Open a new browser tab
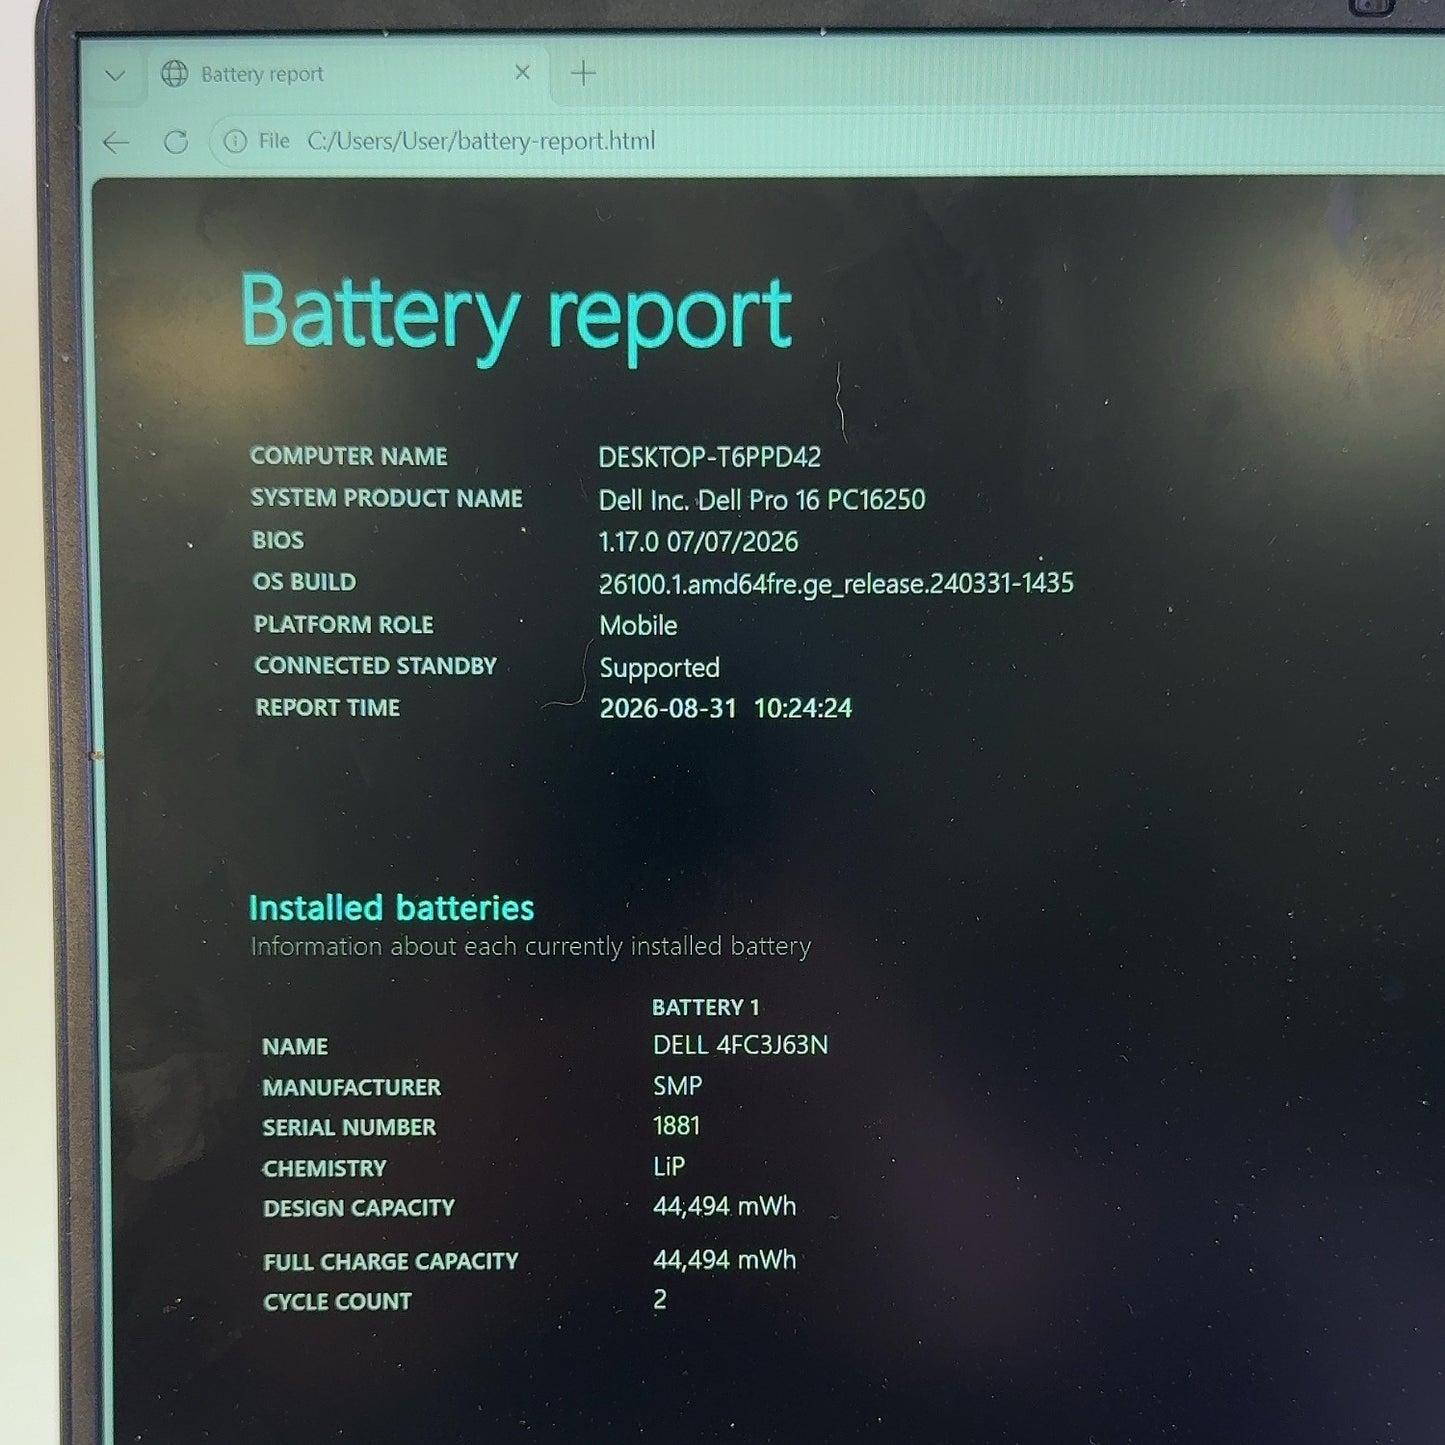1445x1445 pixels. (x=583, y=73)
